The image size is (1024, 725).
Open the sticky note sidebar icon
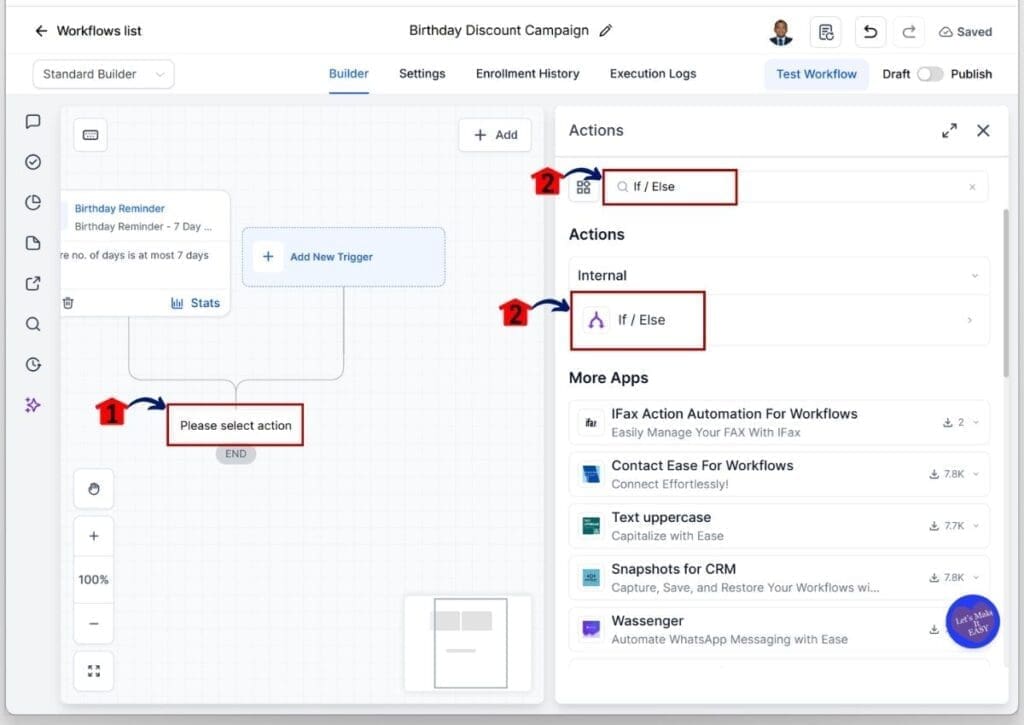pos(33,243)
